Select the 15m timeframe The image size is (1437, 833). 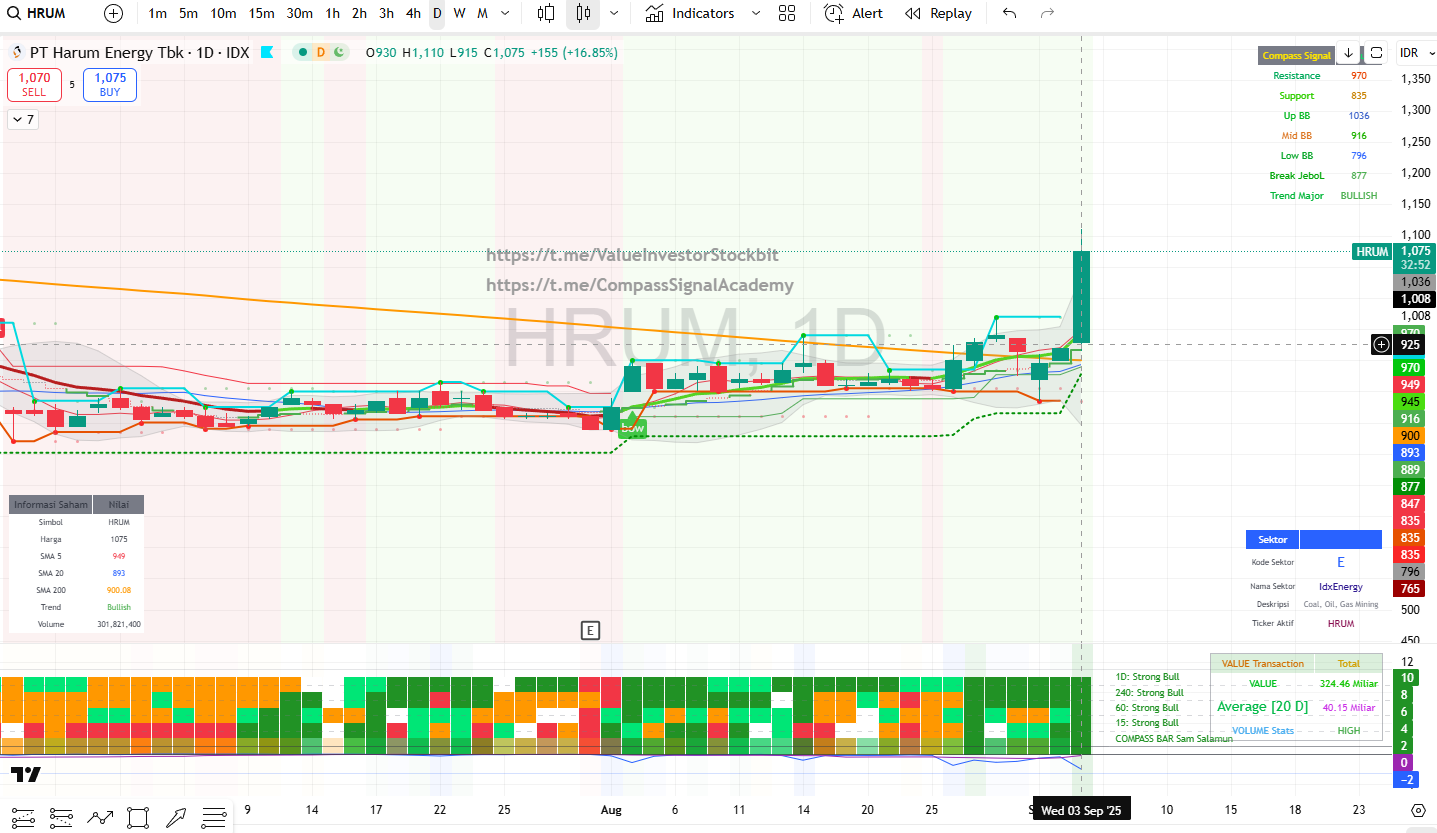pyautogui.click(x=261, y=13)
